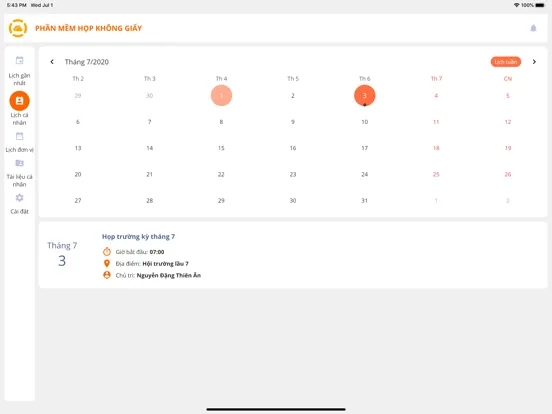
Task: Open Lịch đơn vị calendar icon
Action: tap(19, 136)
